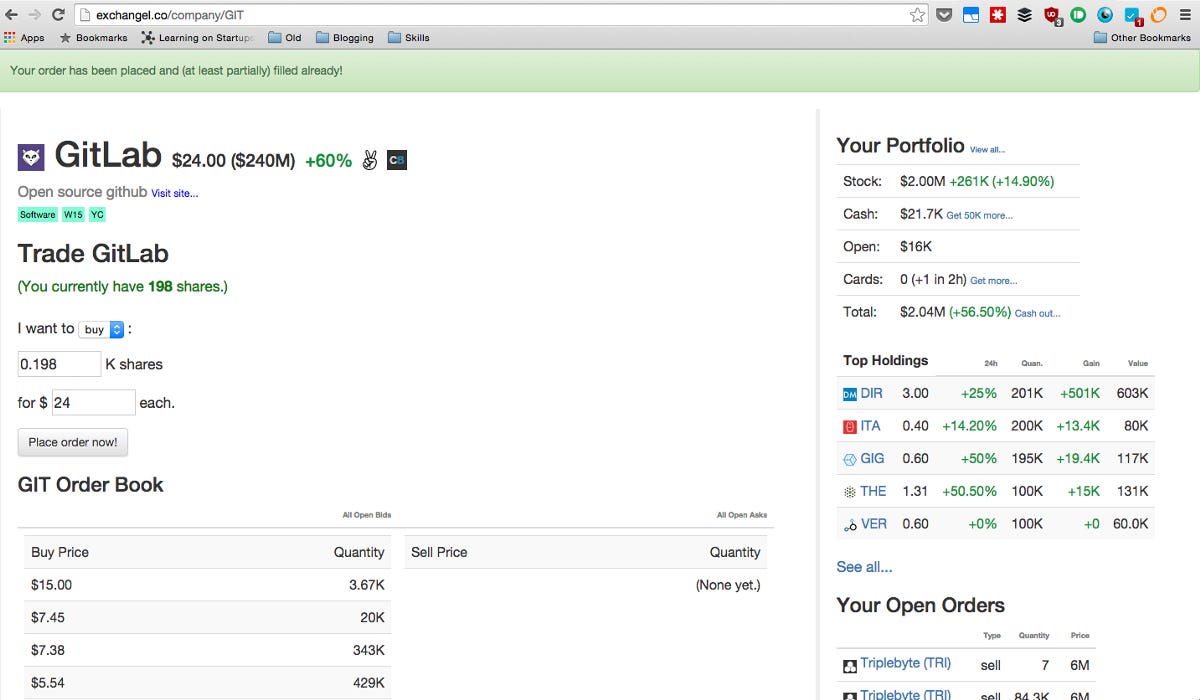Viewport: 1200px width, 700px height.
Task: Click the $7.45 buy price cell
Action: (48, 618)
